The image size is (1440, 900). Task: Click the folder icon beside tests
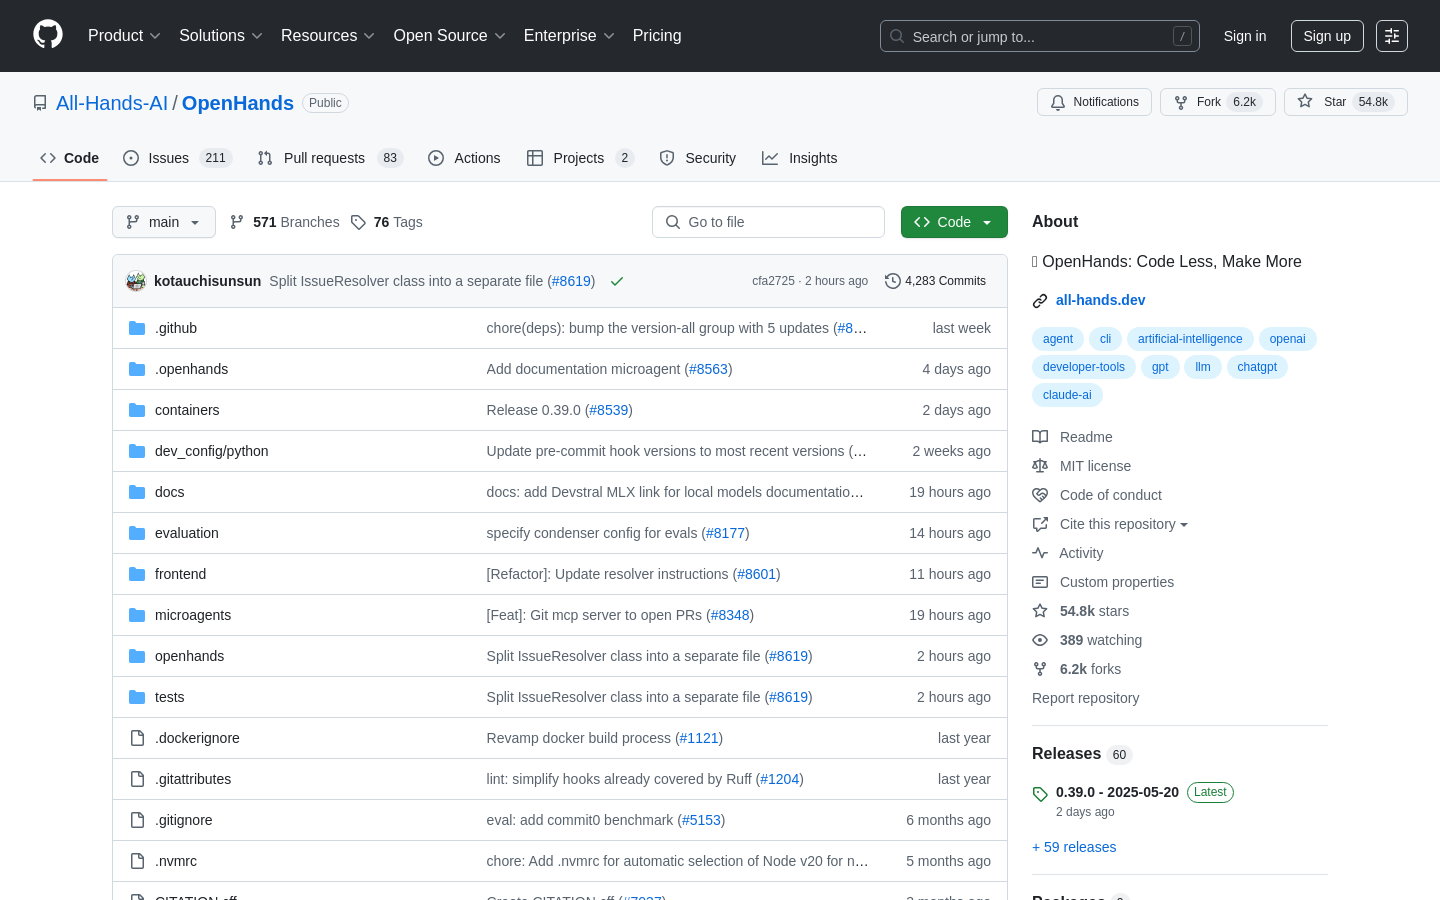[137, 697]
